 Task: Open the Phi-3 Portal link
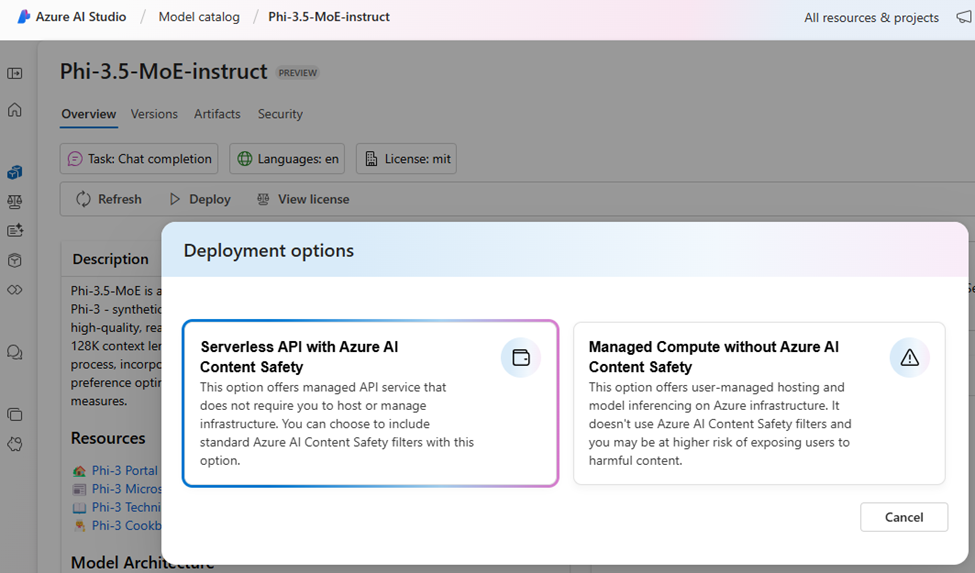tap(125, 470)
